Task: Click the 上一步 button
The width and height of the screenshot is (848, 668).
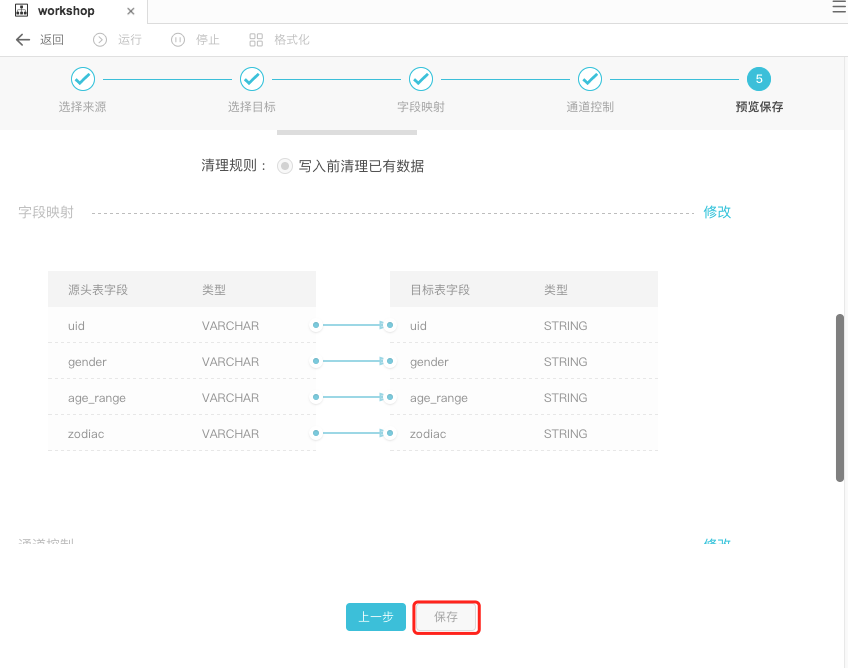Action: [376, 617]
